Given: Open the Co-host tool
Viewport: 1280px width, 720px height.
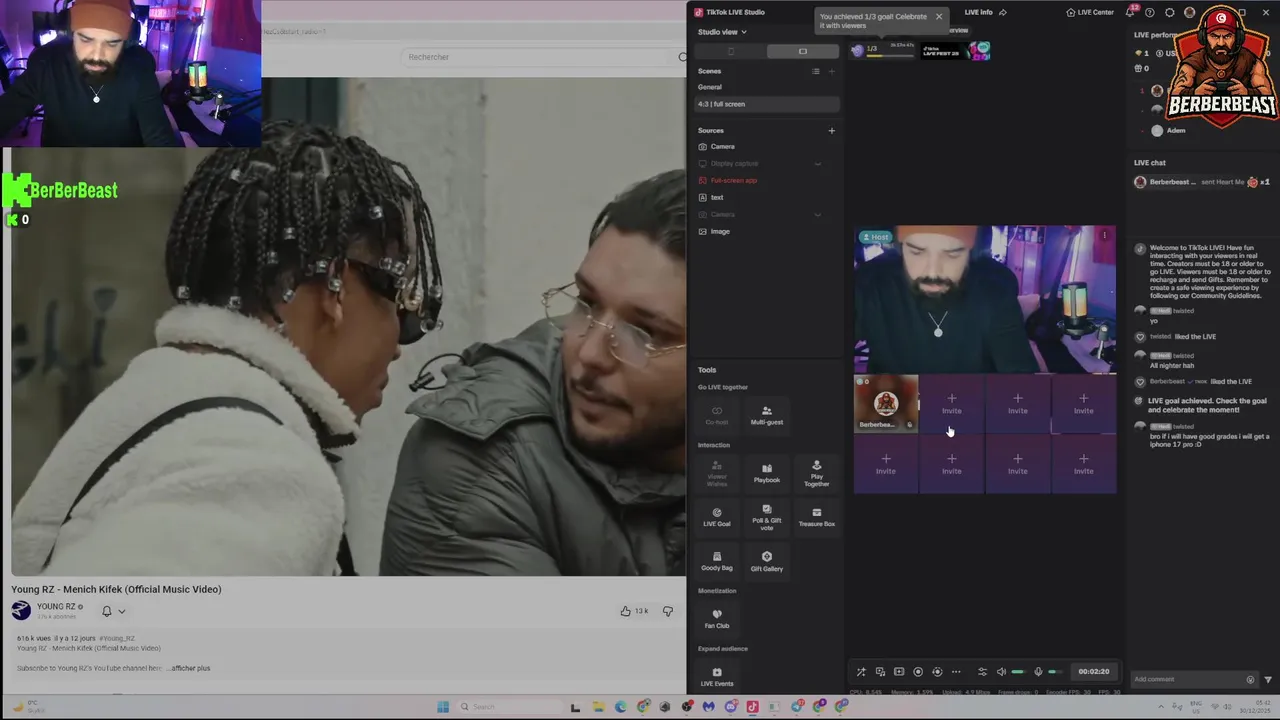Looking at the screenshot, I should click(x=717, y=415).
